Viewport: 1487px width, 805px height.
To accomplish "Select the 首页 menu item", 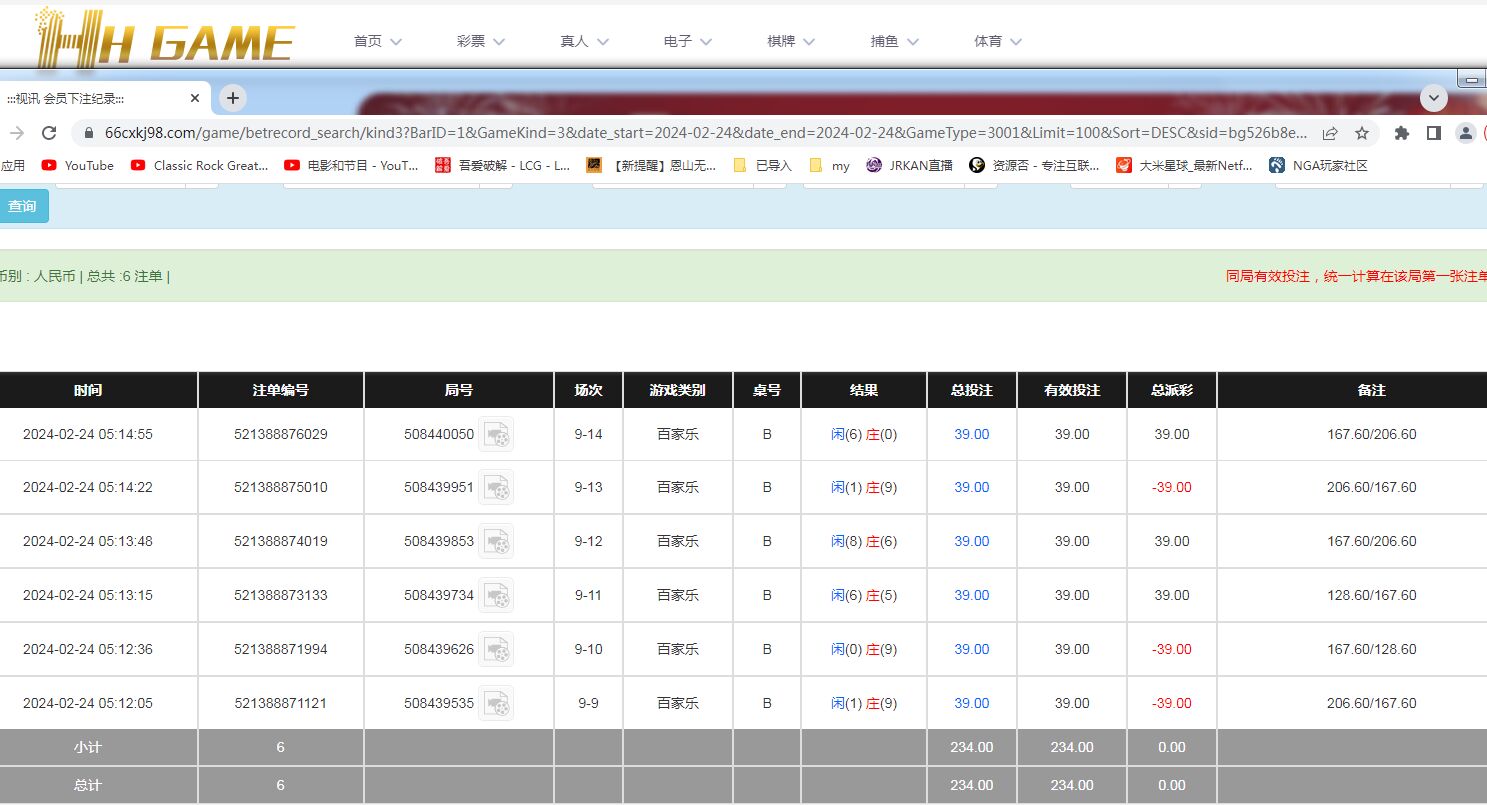I will (377, 41).
